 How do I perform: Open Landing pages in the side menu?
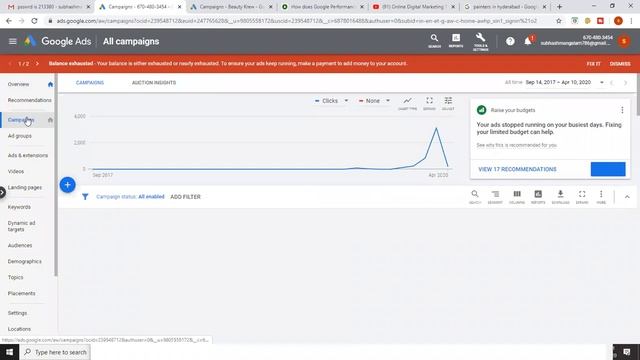click(x=24, y=188)
